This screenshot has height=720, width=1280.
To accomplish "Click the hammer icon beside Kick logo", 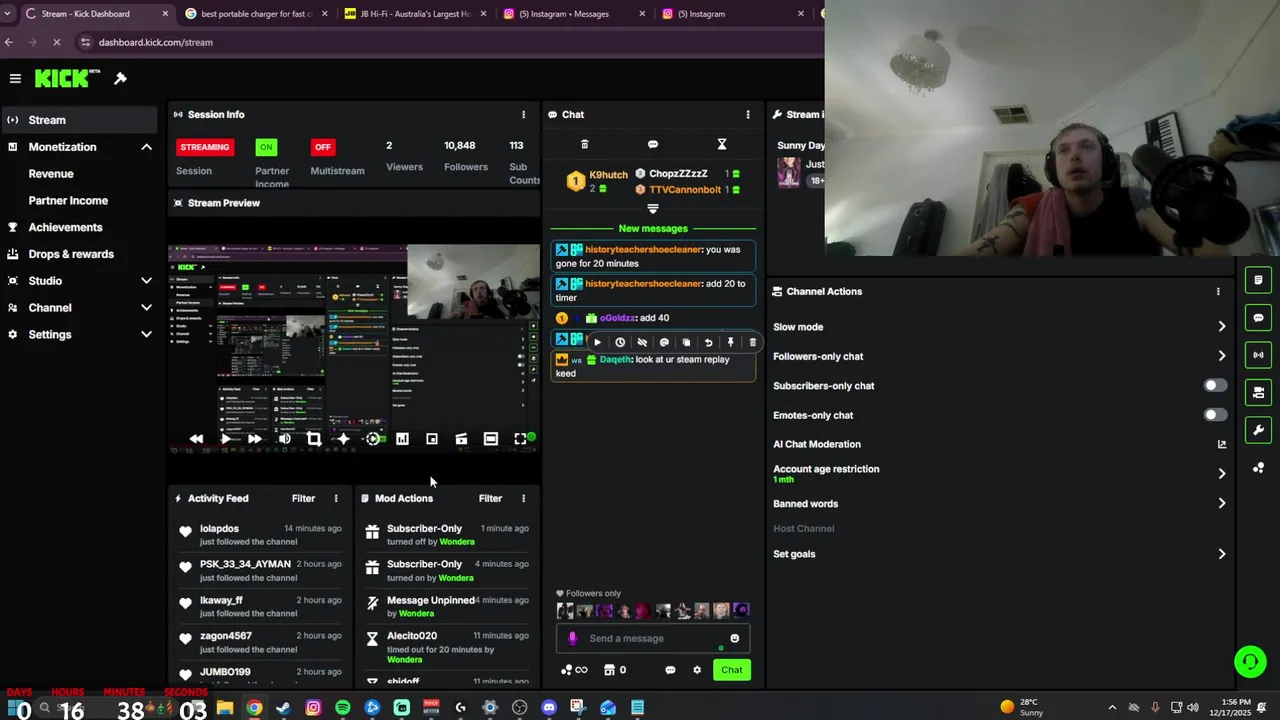I will (x=120, y=78).
